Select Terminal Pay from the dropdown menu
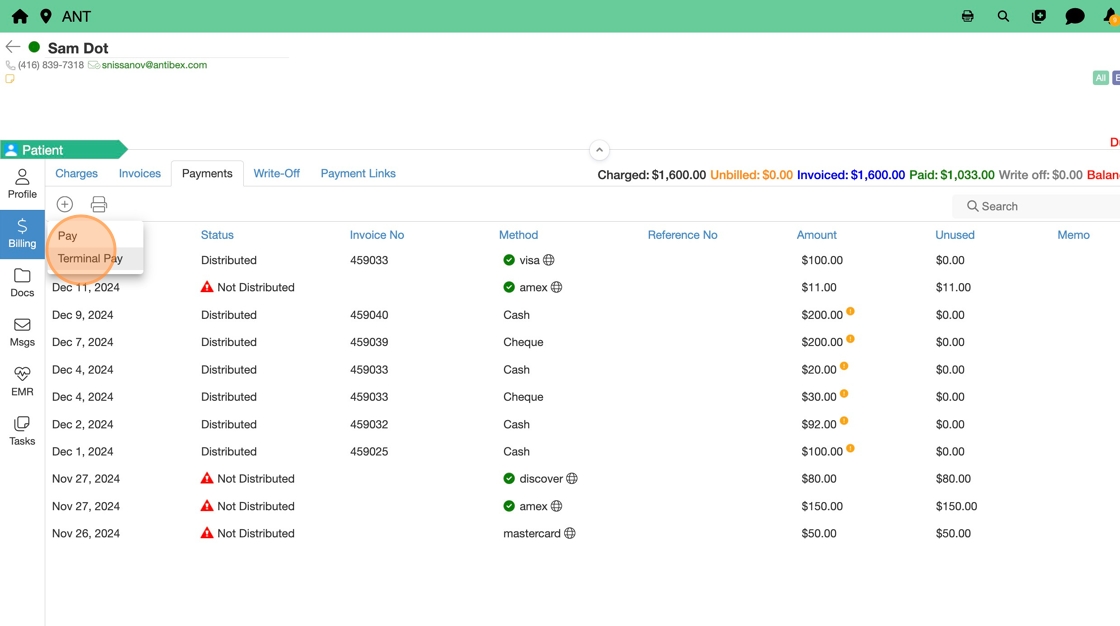This screenshot has height=626, width=1120. click(90, 258)
